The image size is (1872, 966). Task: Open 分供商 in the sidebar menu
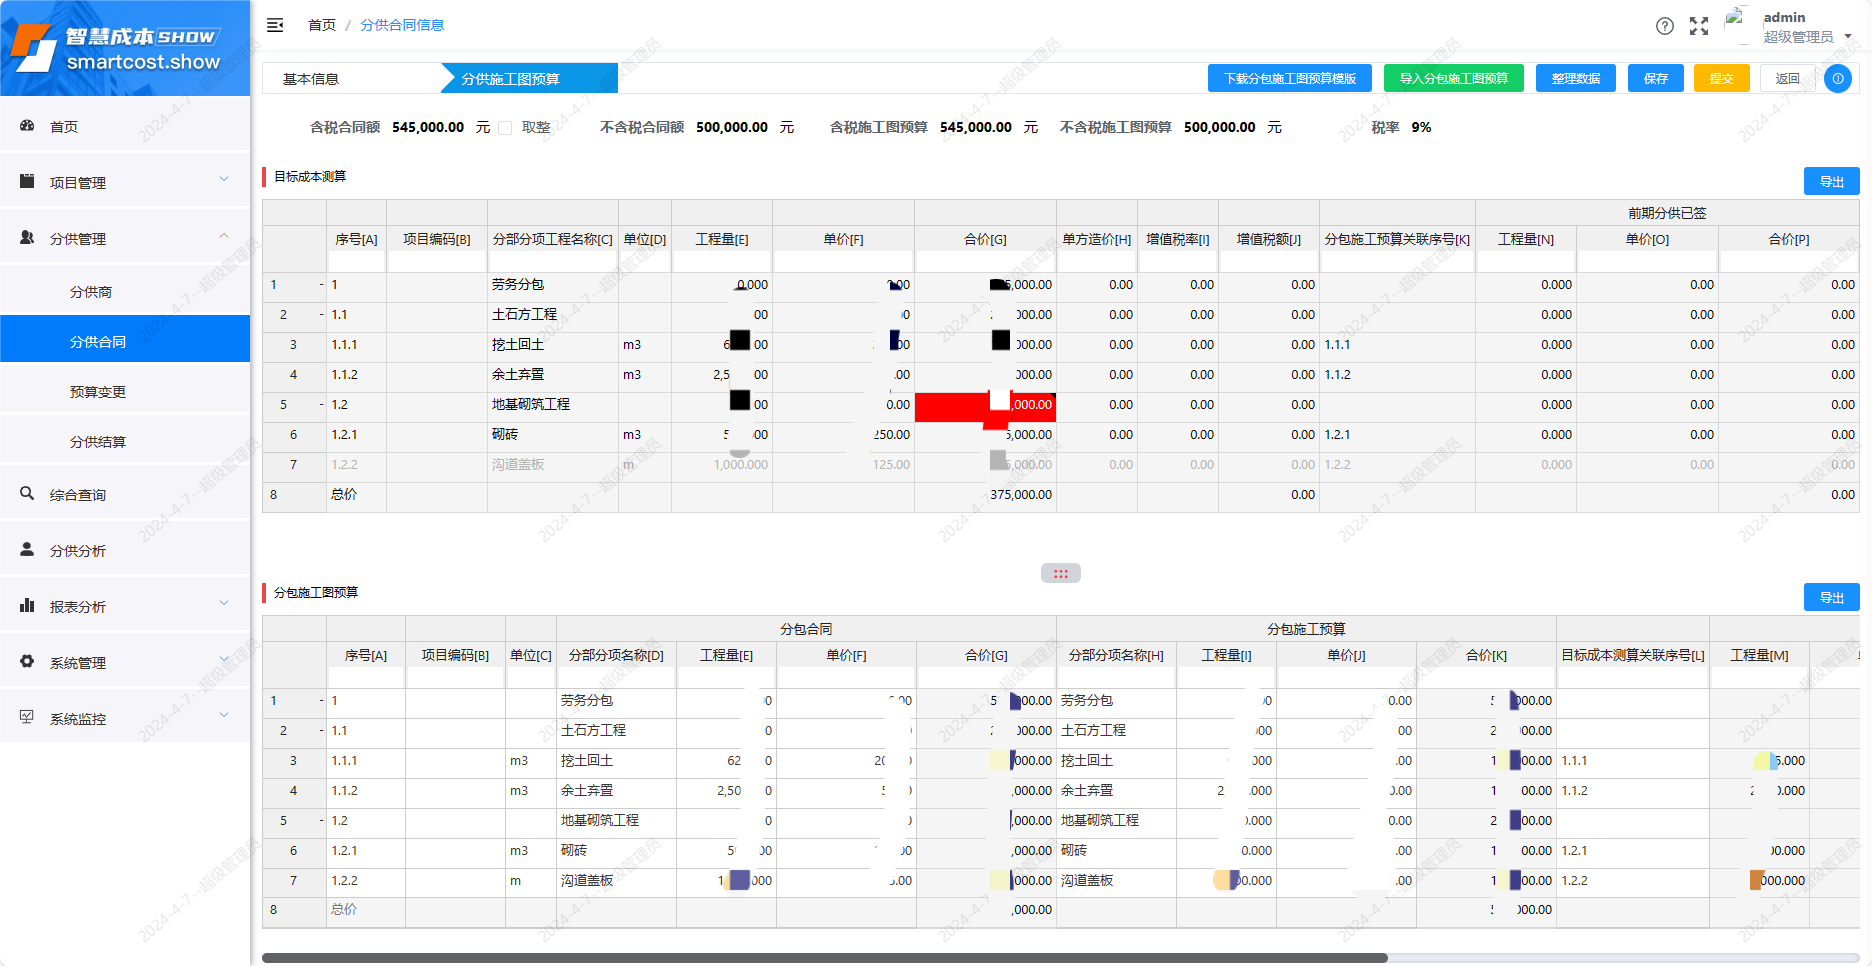(91, 292)
